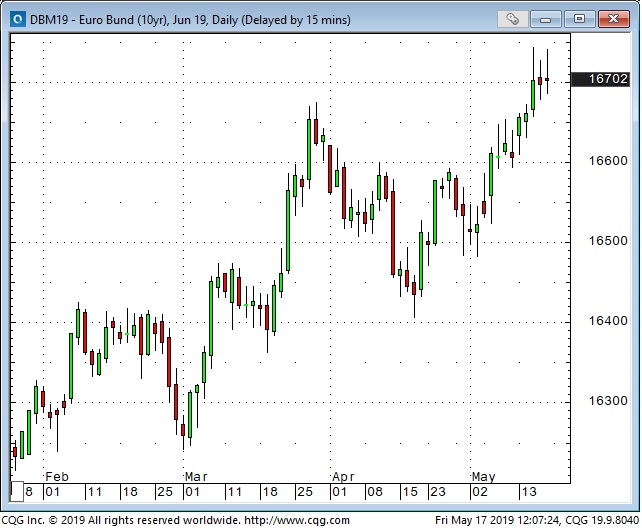Click the latest red candle at far right
The height and width of the screenshot is (528, 642).
point(547,79)
